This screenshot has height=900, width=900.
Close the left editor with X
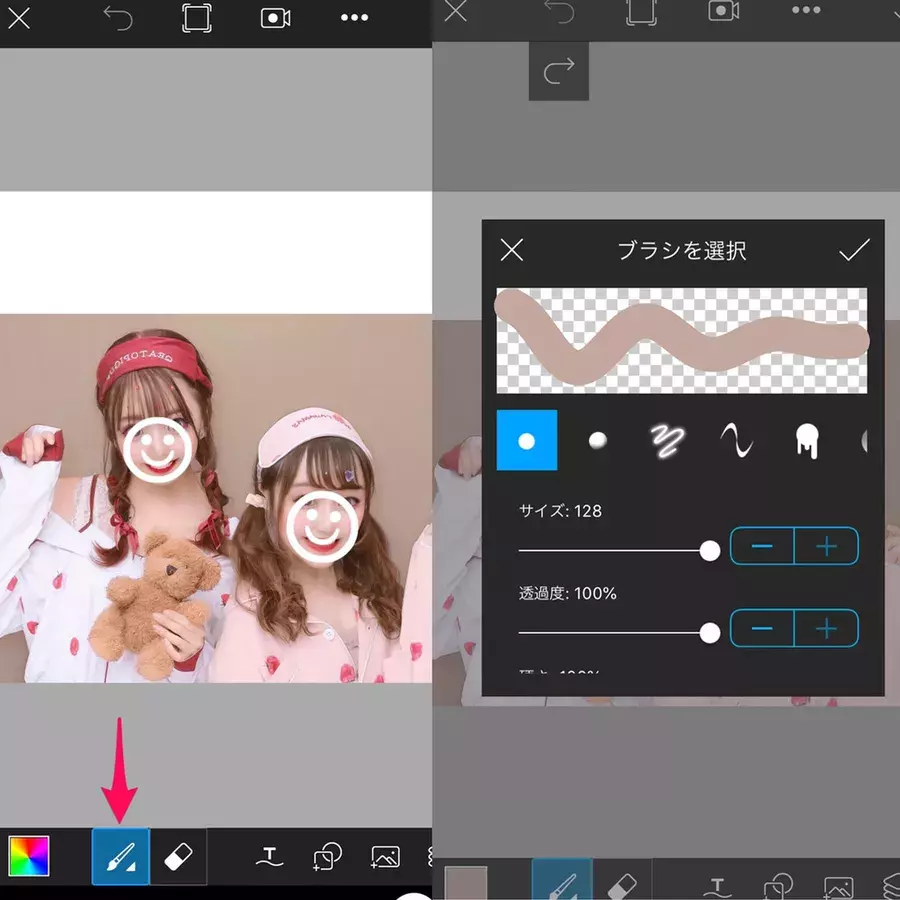(x=19, y=18)
